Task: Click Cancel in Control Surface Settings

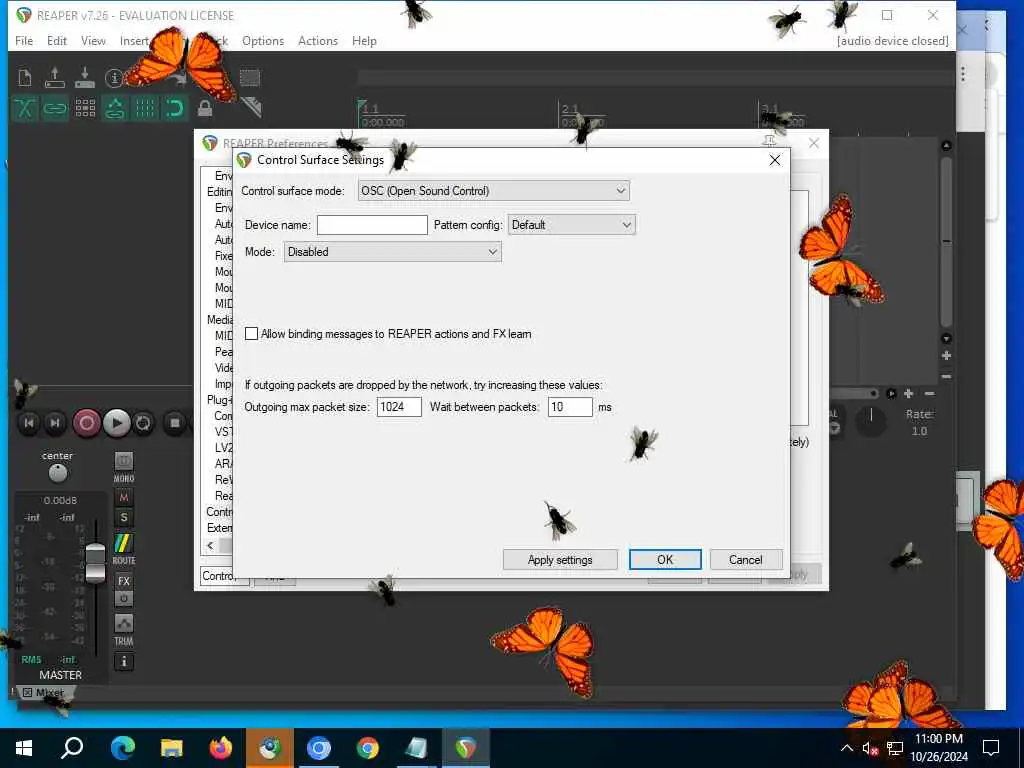Action: (x=745, y=560)
